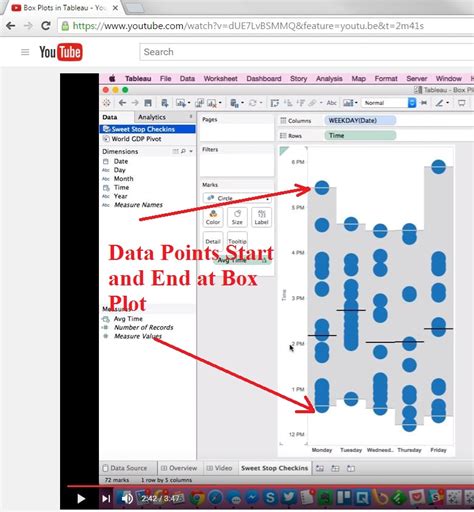The image size is (474, 512).
Task: Click the Time pill on Rows shelf
Action: click(x=360, y=135)
